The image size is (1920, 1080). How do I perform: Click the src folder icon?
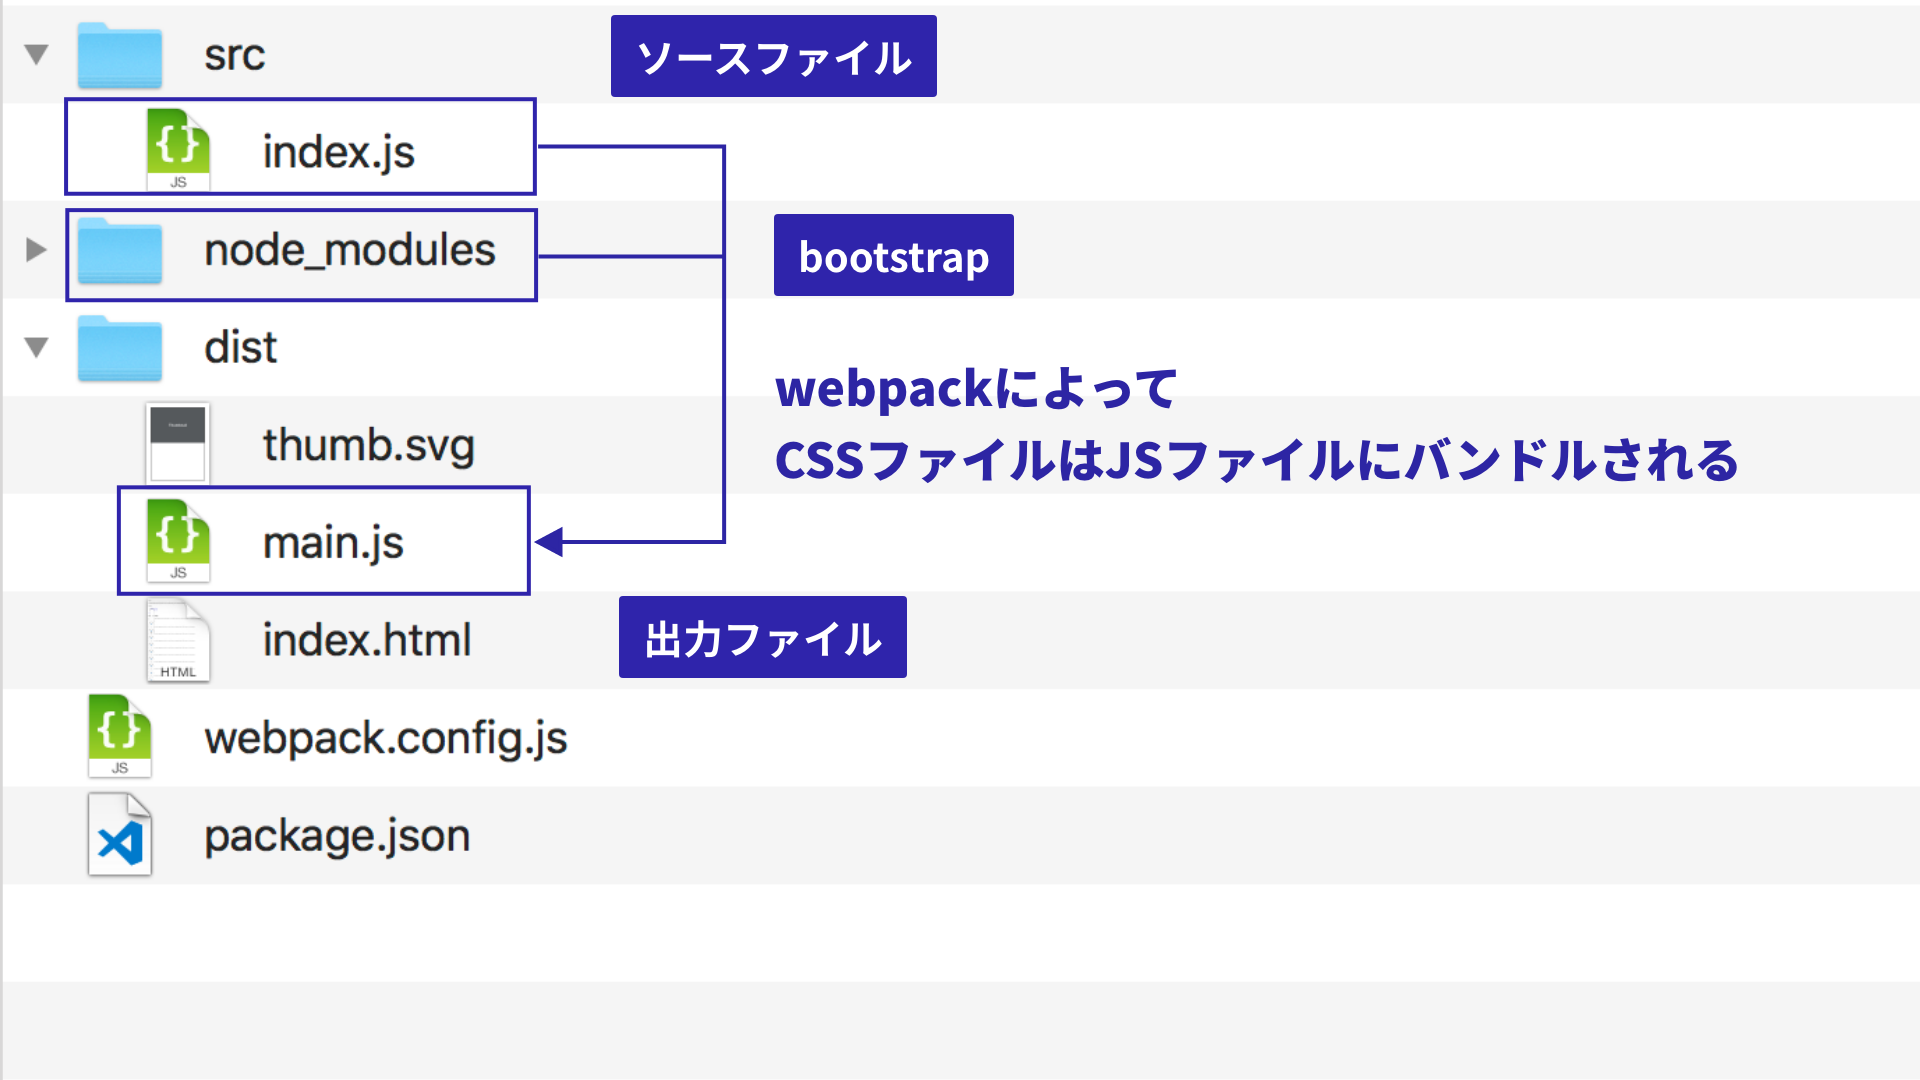[x=120, y=55]
